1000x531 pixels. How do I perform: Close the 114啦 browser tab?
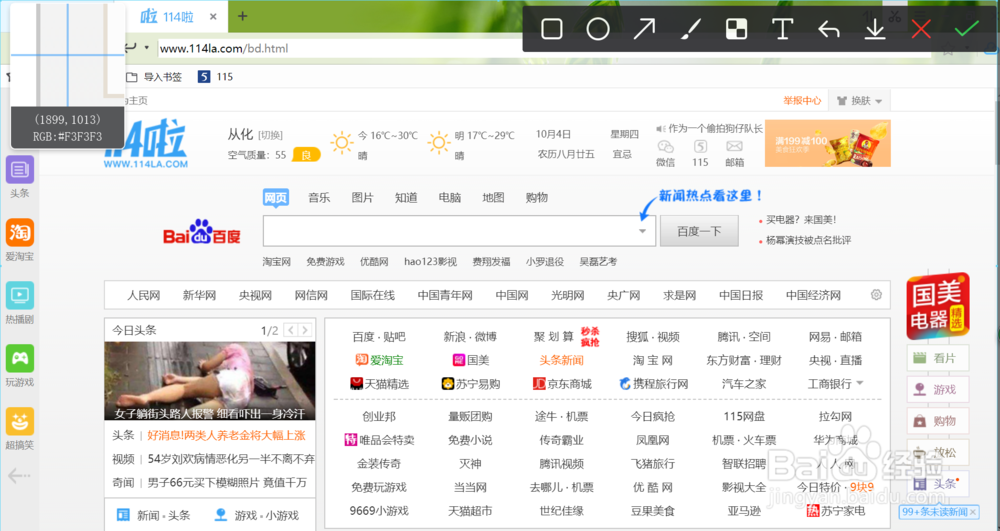tap(213, 17)
